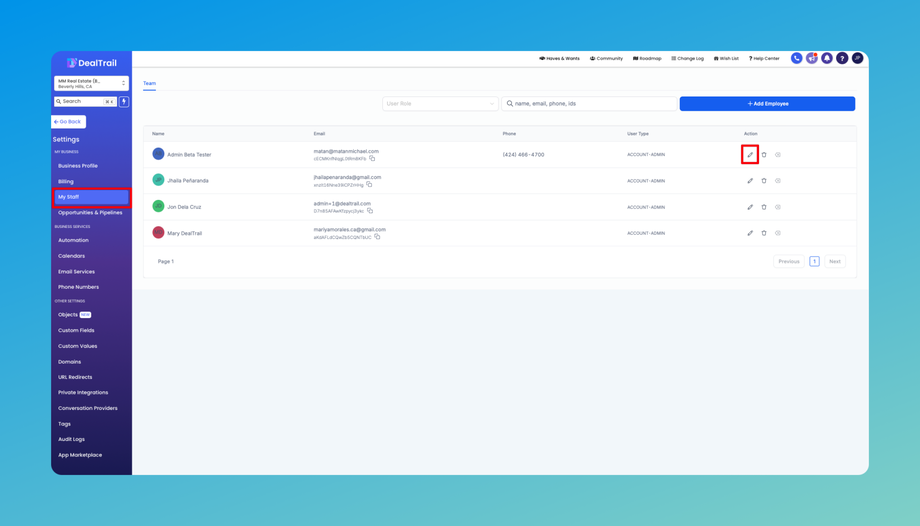Open the User Role dropdown
This screenshot has height=526, width=920.
[x=440, y=103]
